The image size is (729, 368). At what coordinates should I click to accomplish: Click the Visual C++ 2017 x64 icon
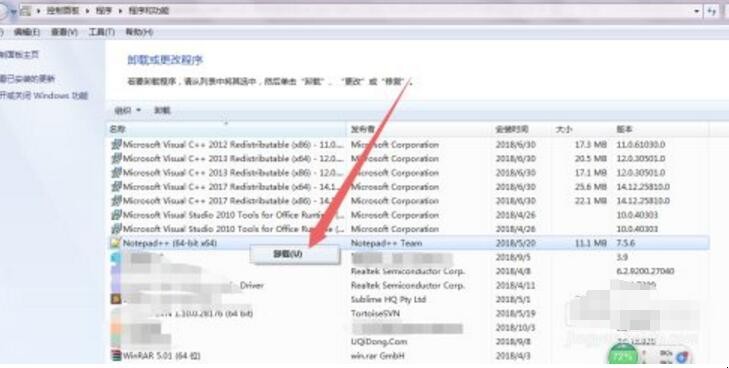tap(116, 187)
